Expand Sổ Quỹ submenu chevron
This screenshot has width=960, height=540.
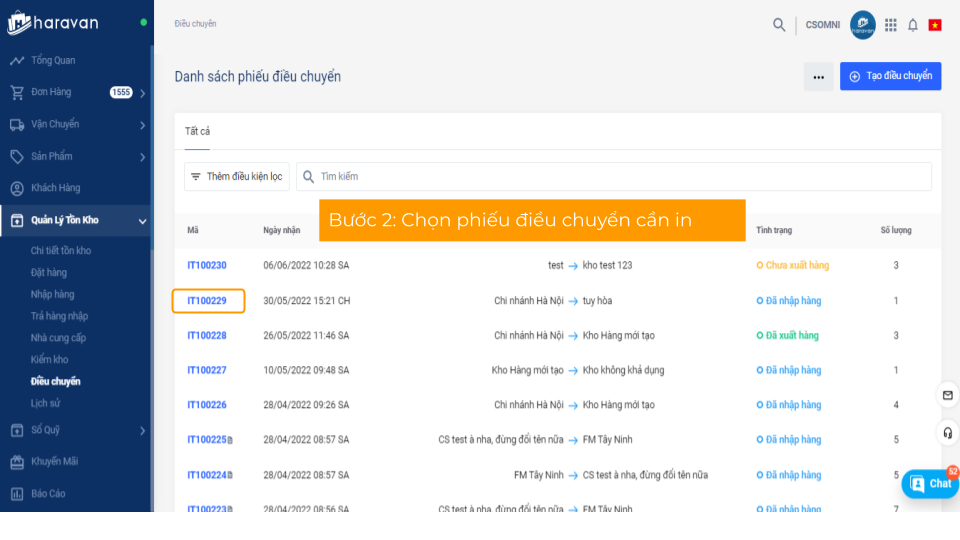(143, 431)
